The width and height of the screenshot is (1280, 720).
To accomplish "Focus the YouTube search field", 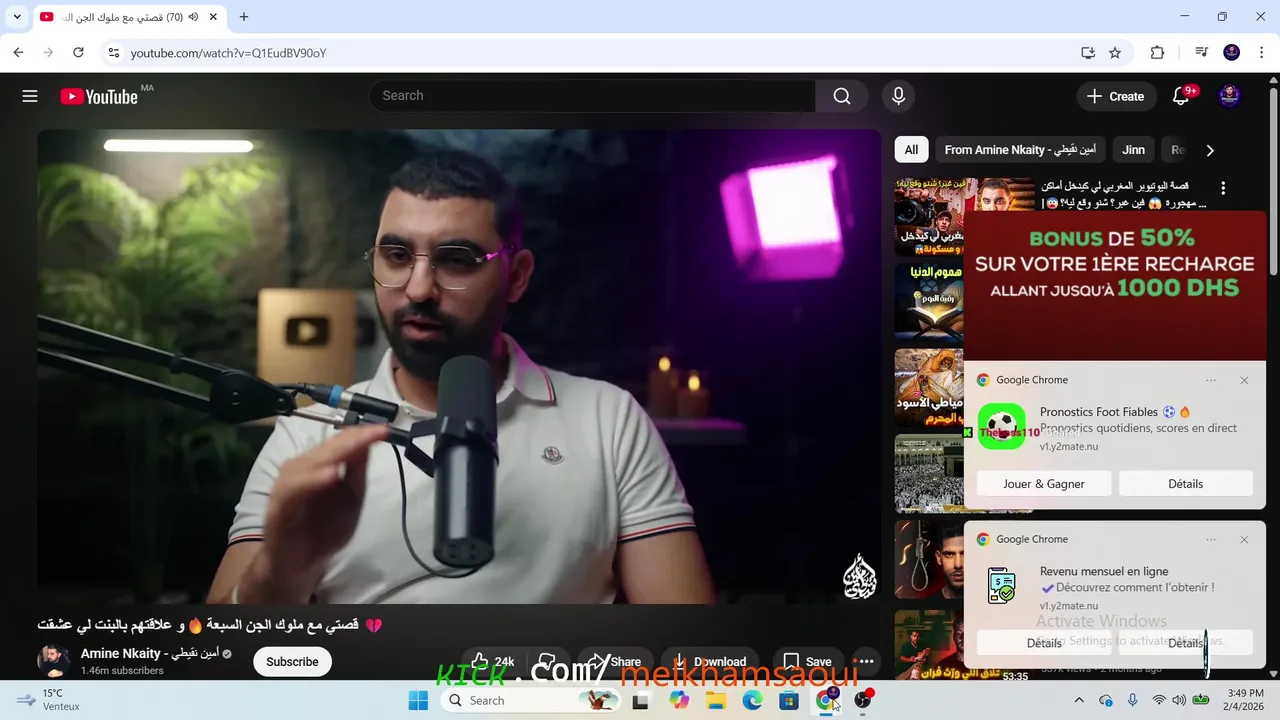I will click(592, 96).
